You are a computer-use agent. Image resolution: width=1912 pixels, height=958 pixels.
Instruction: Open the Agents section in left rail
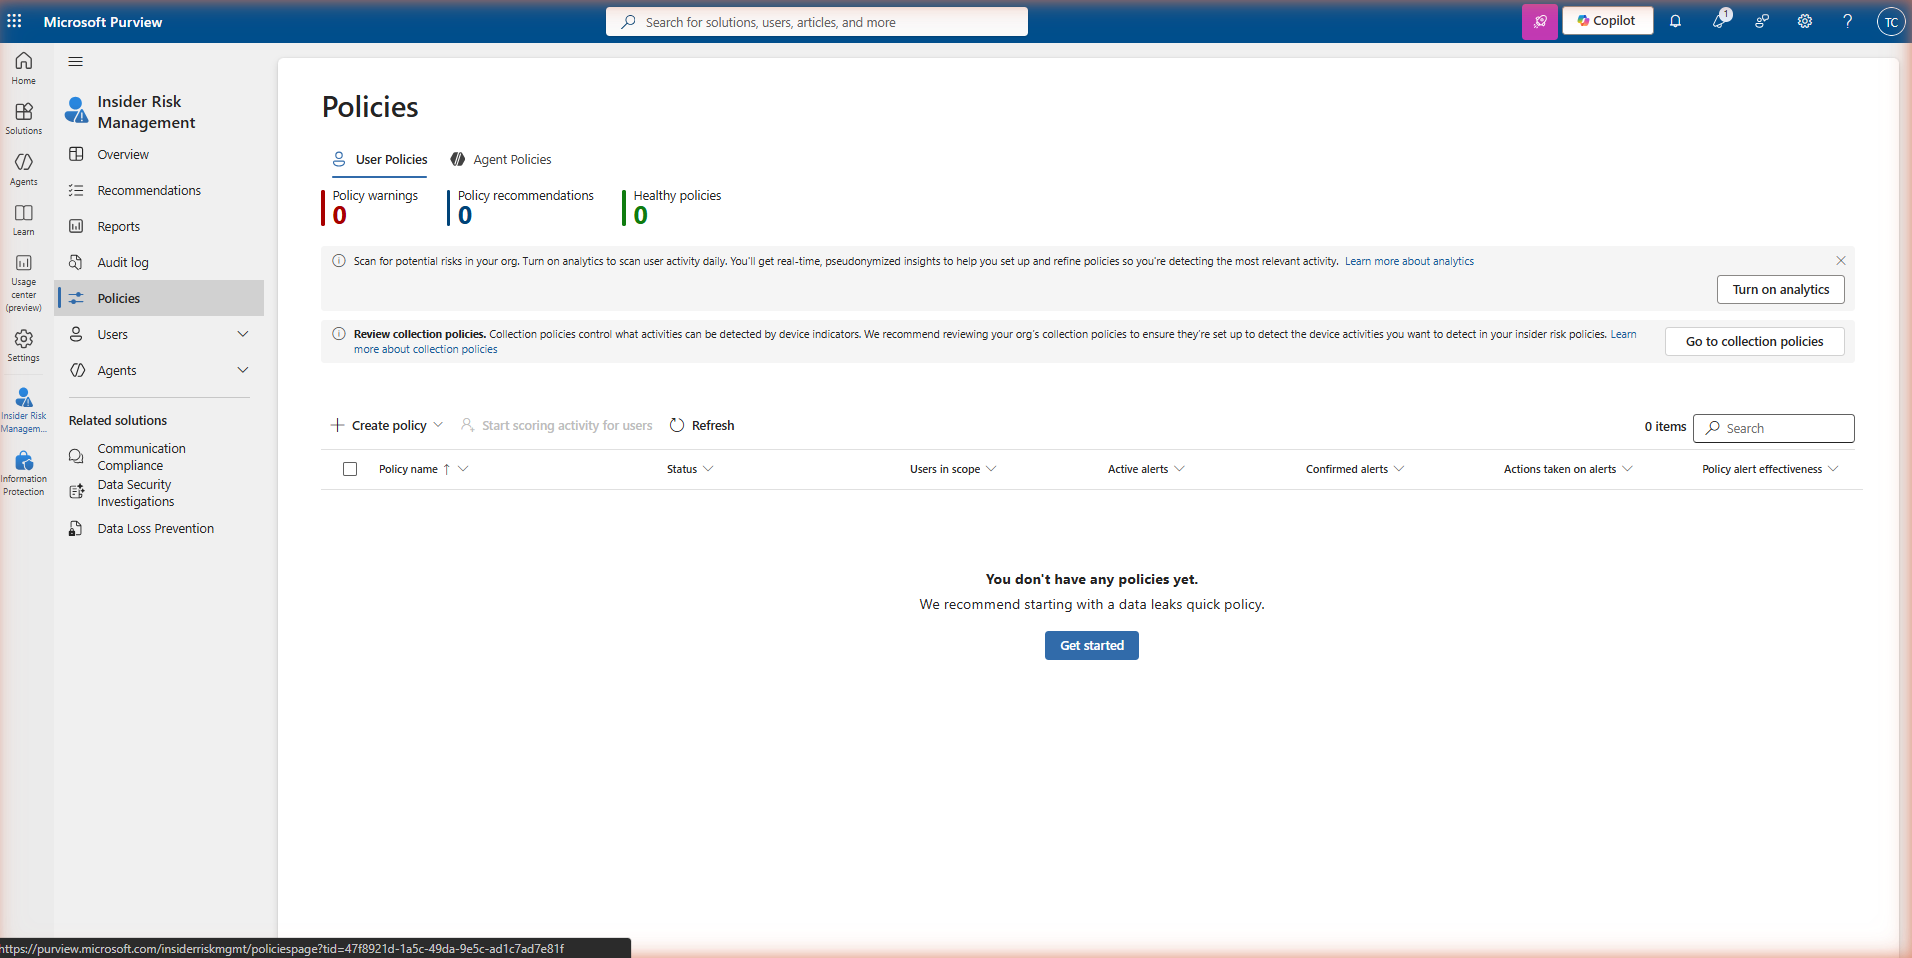tap(23, 169)
